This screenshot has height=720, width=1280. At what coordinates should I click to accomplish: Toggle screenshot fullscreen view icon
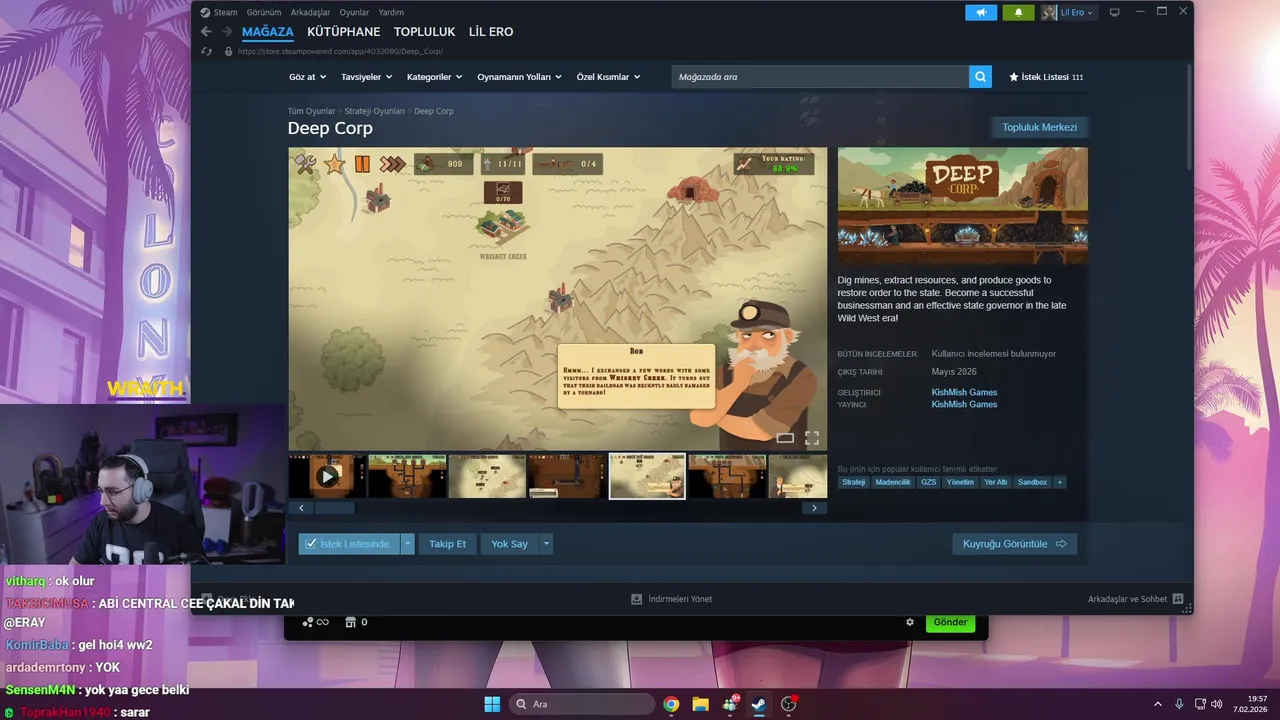tap(812, 438)
